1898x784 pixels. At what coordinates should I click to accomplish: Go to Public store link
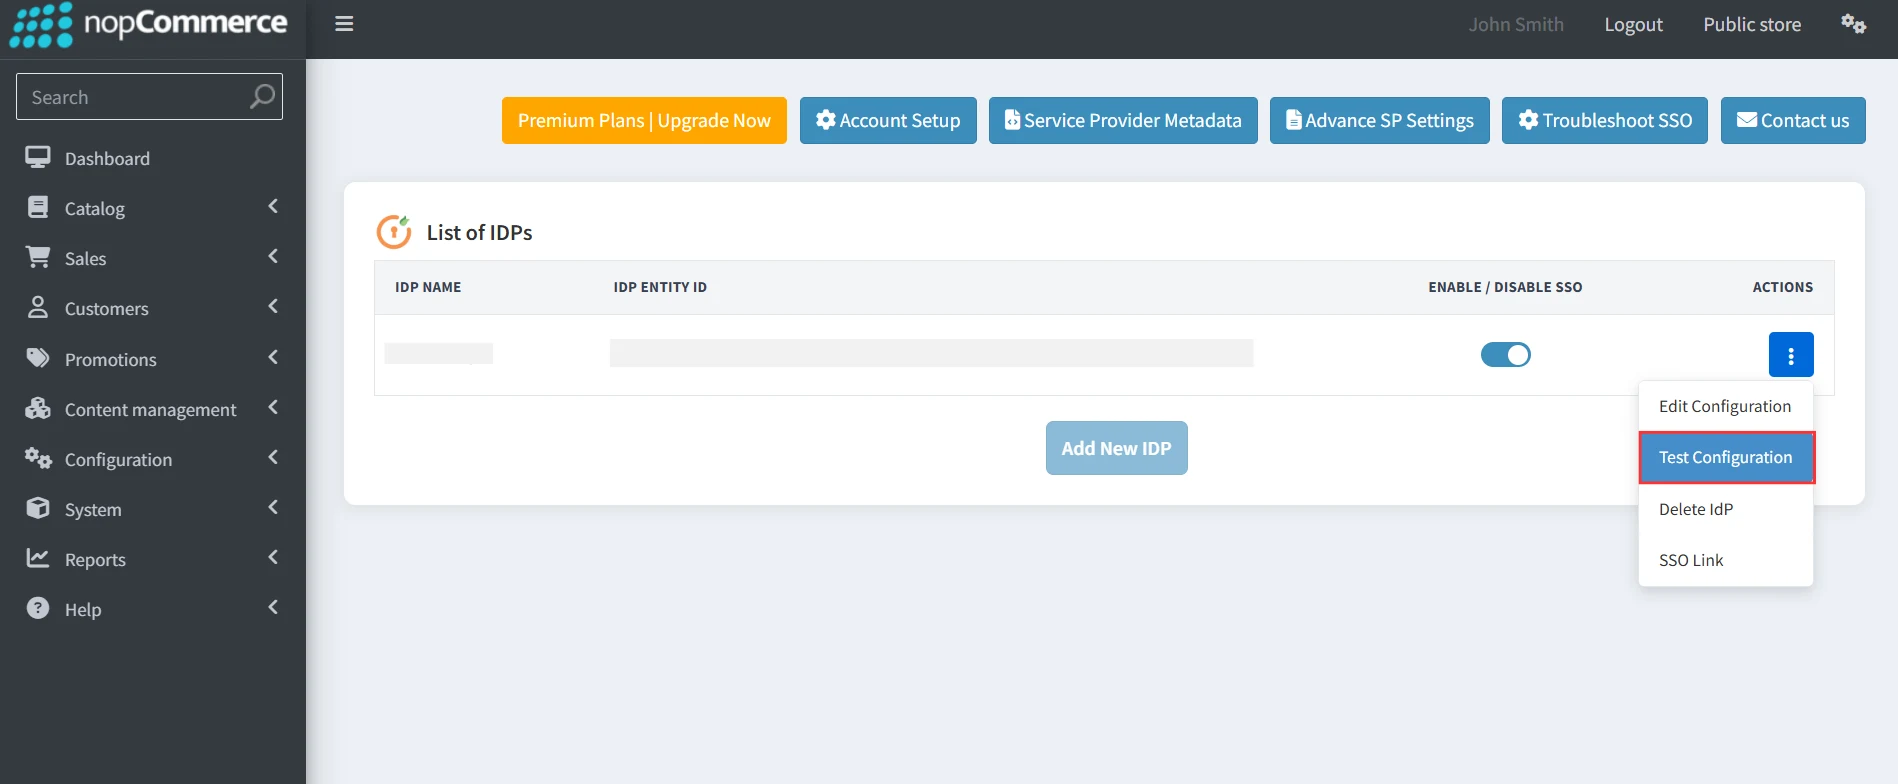[1752, 24]
